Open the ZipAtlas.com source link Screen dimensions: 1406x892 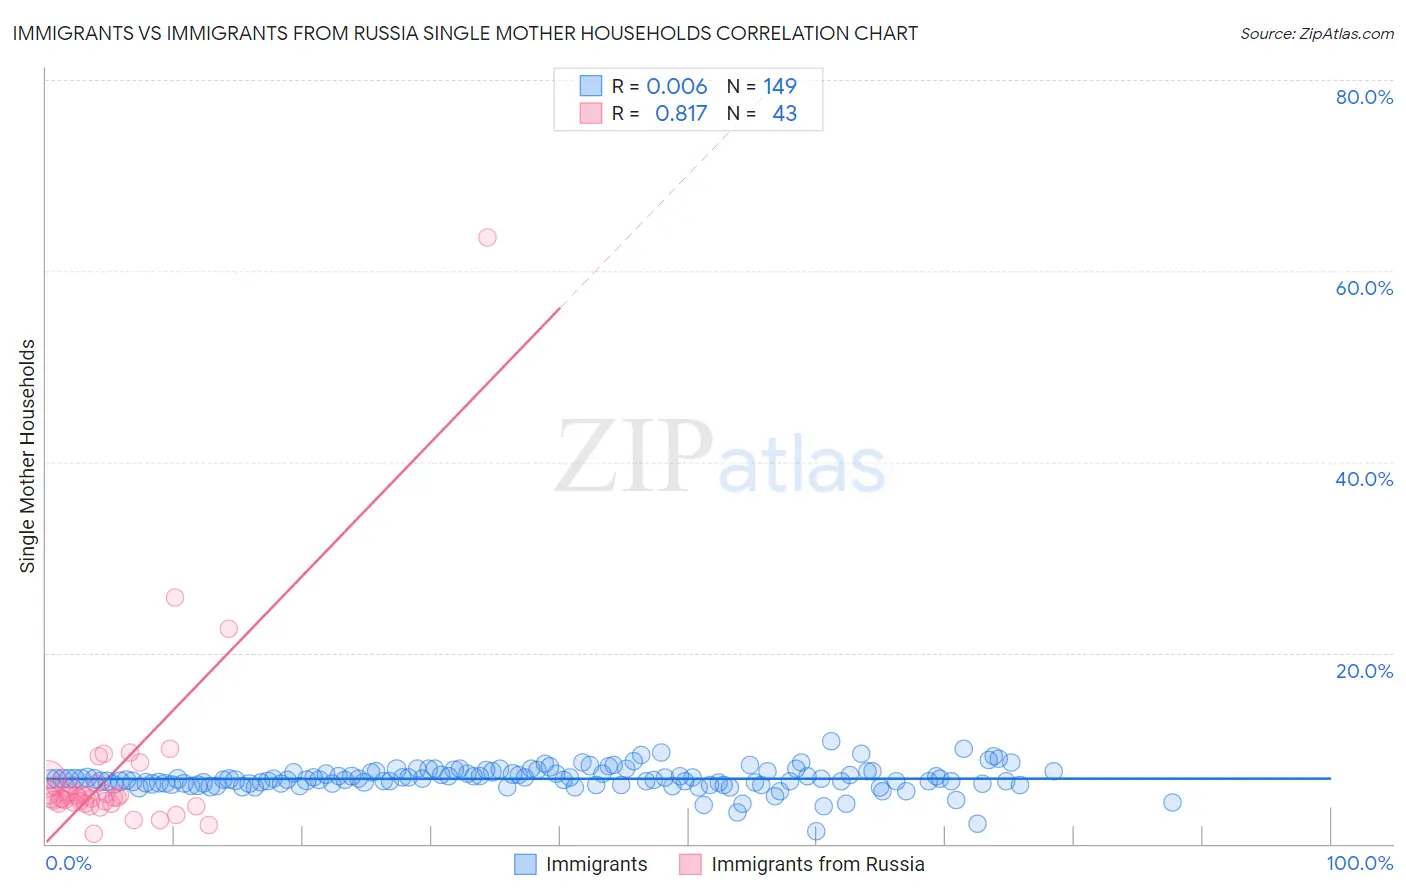(1317, 33)
